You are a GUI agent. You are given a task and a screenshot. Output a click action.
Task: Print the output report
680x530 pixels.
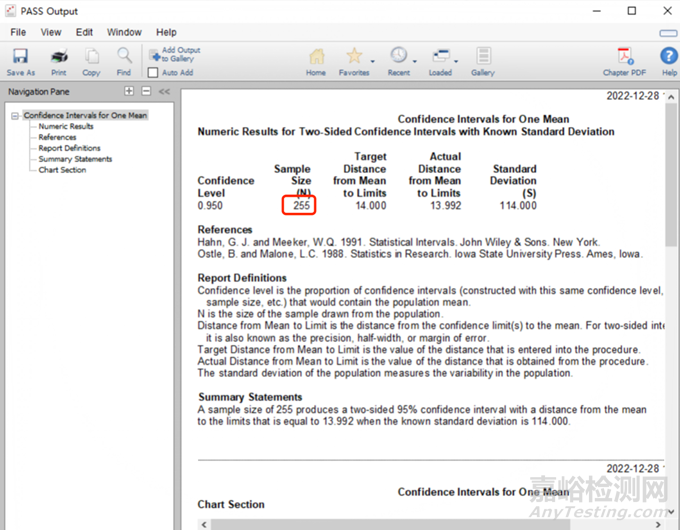[x=59, y=58]
